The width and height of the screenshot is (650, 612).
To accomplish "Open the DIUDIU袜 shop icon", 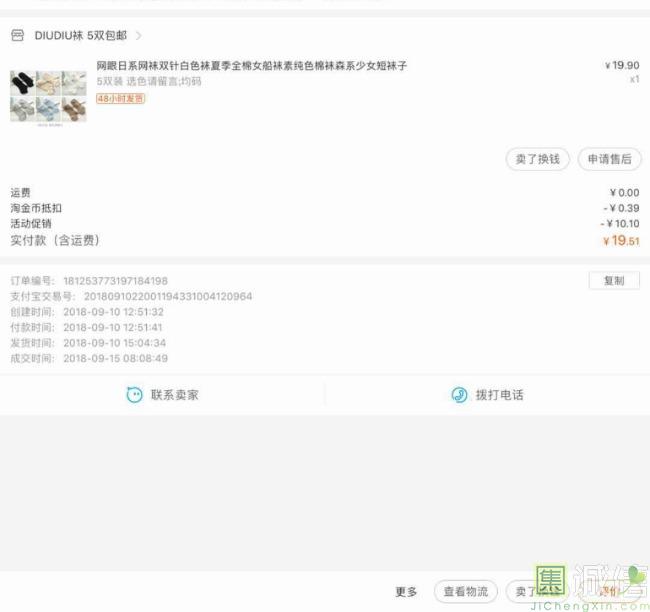I will [17, 35].
